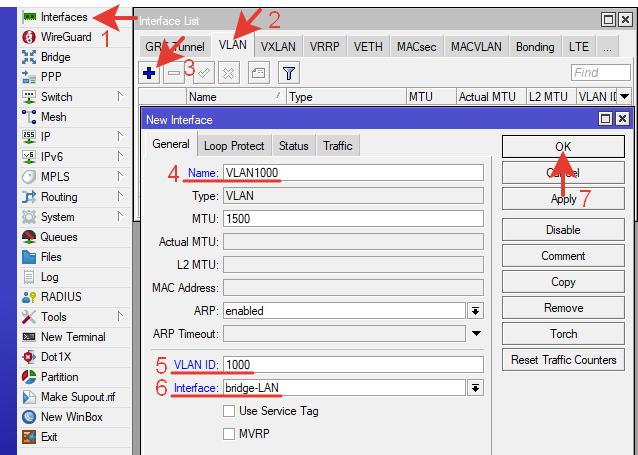Screen dimensions: 638x455
Task: Switch to the VXLAN tab
Action: point(278,47)
